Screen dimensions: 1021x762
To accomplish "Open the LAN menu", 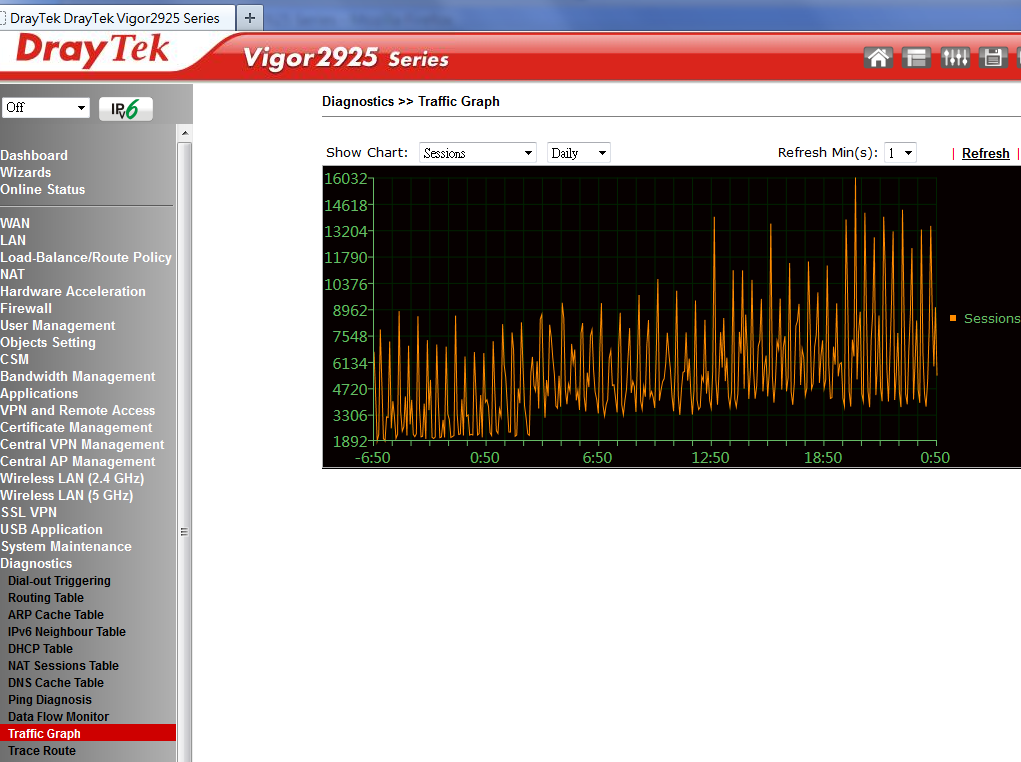I will 13,240.
